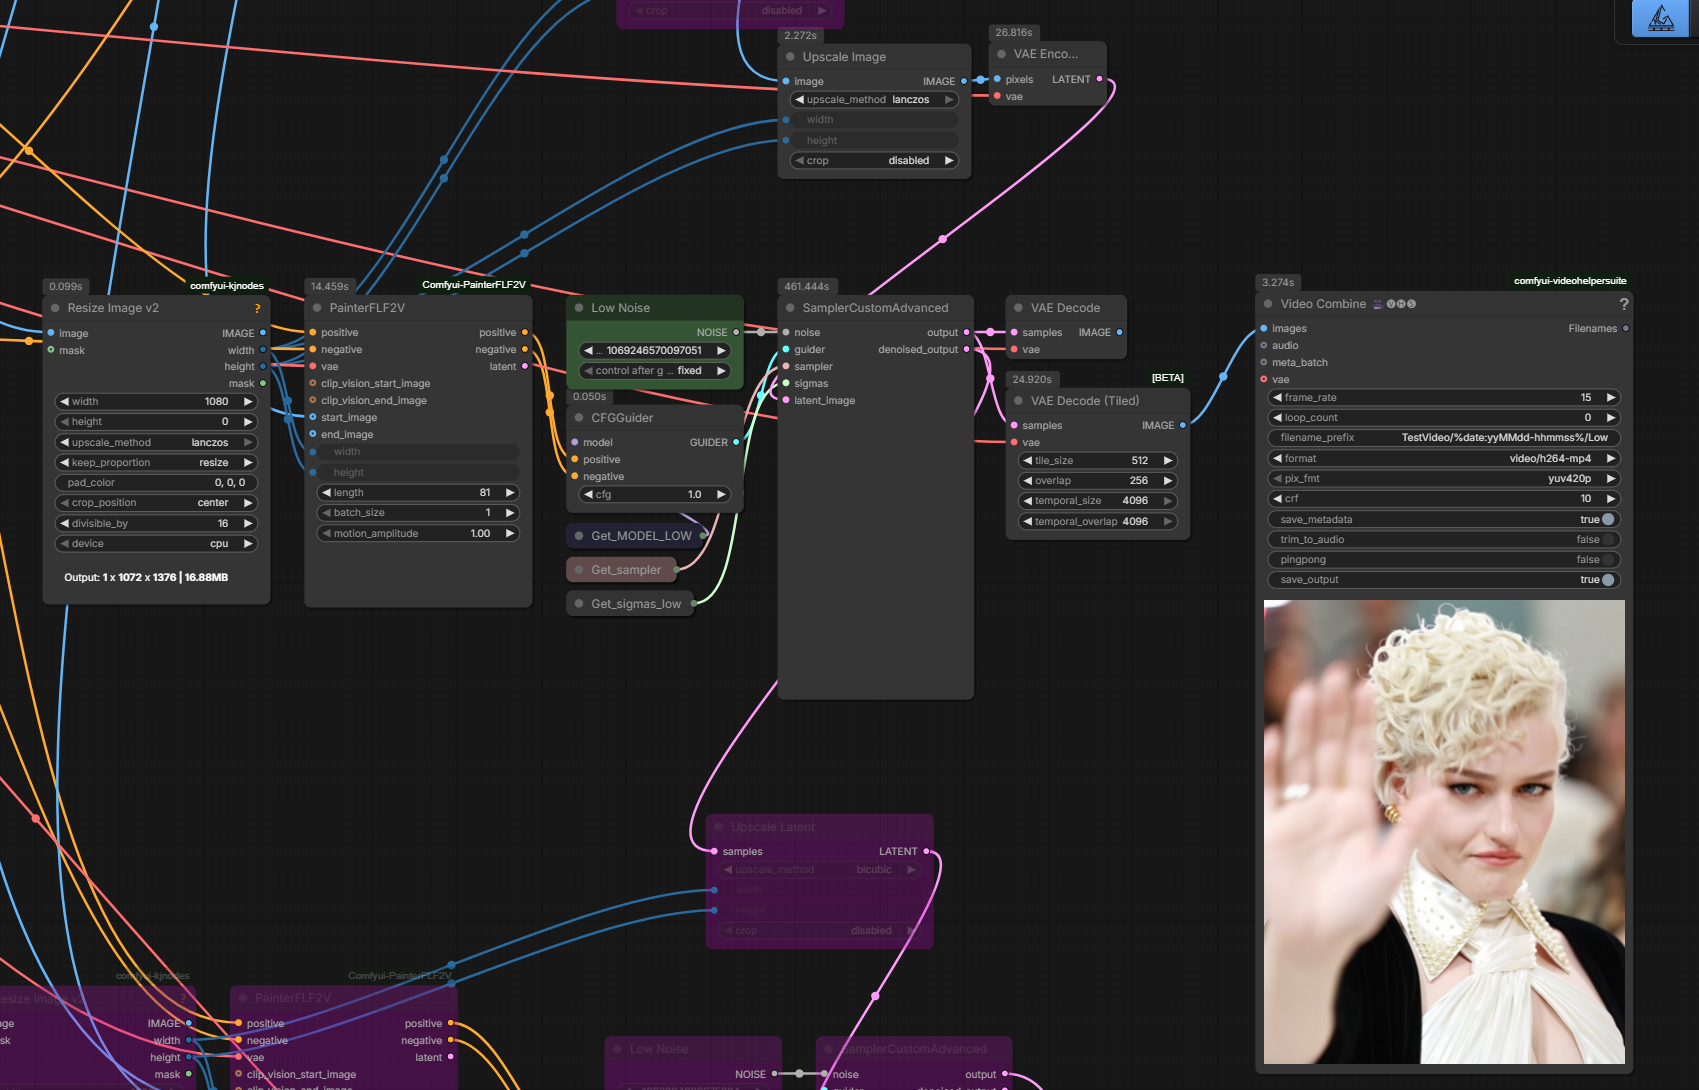Viewport: 1699px width, 1090px height.
Task: Collapse the Resize Image v2 node dot
Action: pos(55,308)
